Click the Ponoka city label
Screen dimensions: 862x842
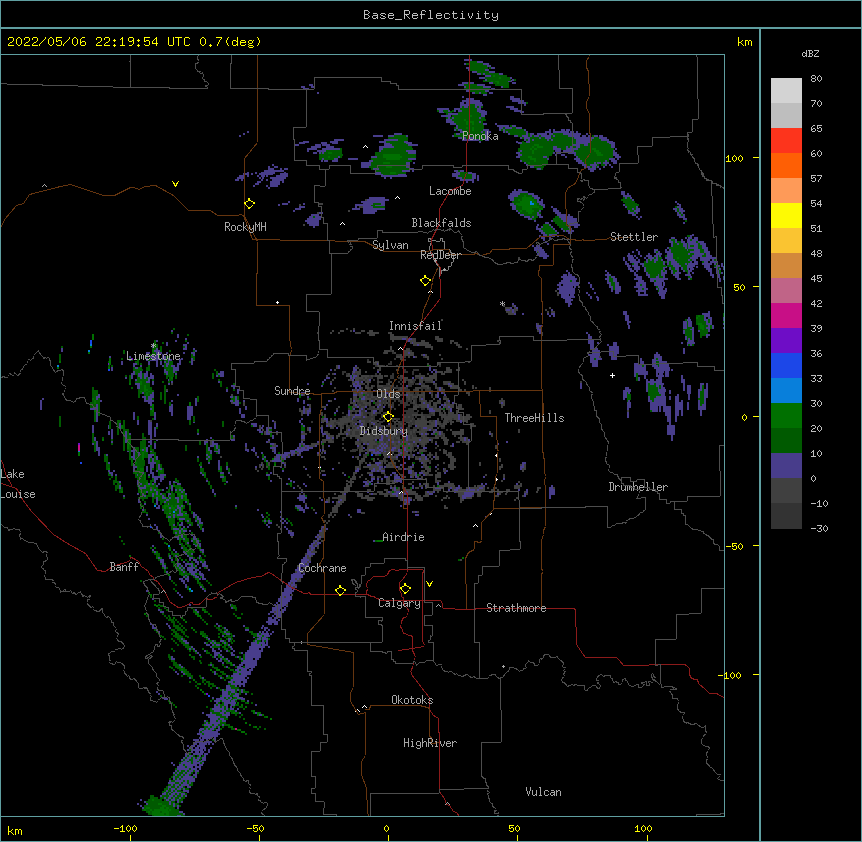click(480, 136)
